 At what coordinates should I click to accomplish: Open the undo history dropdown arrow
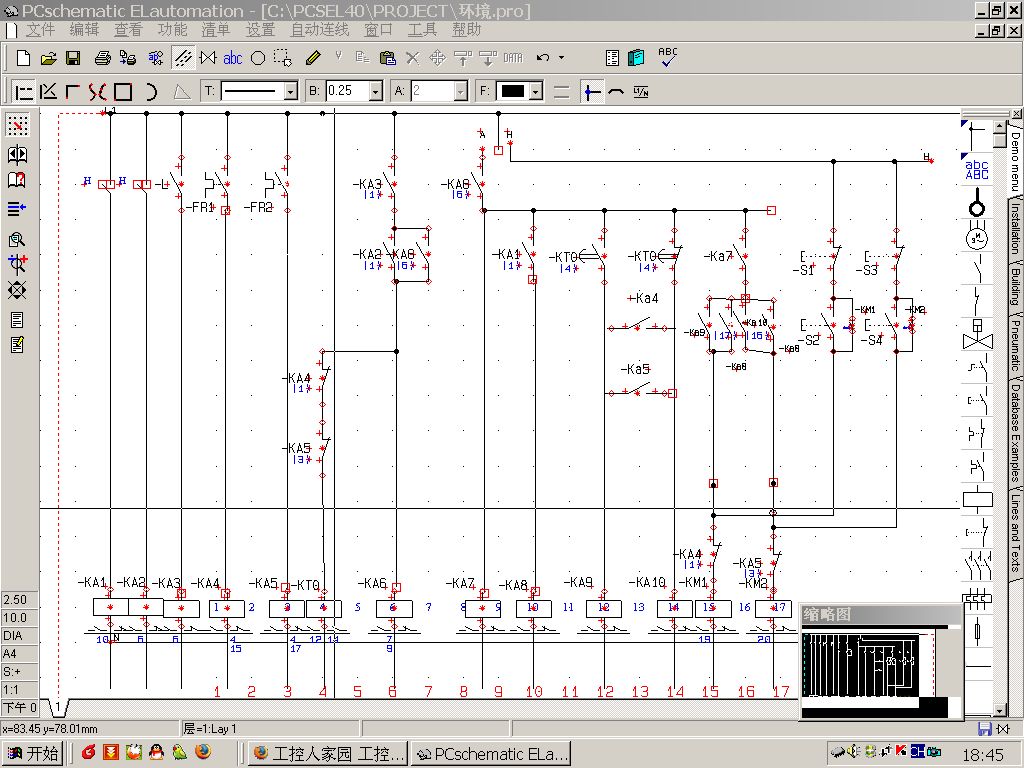coord(561,58)
